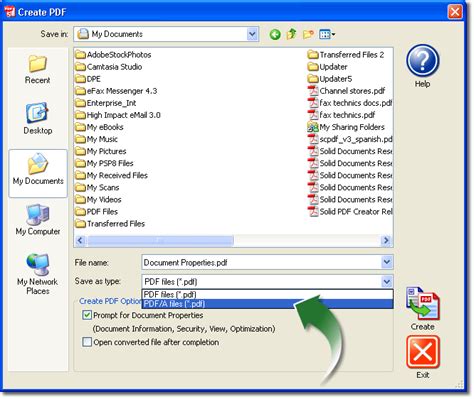Select the Transferred Files 2 folder
Viewport: 474px width, 399px height.
[346, 55]
